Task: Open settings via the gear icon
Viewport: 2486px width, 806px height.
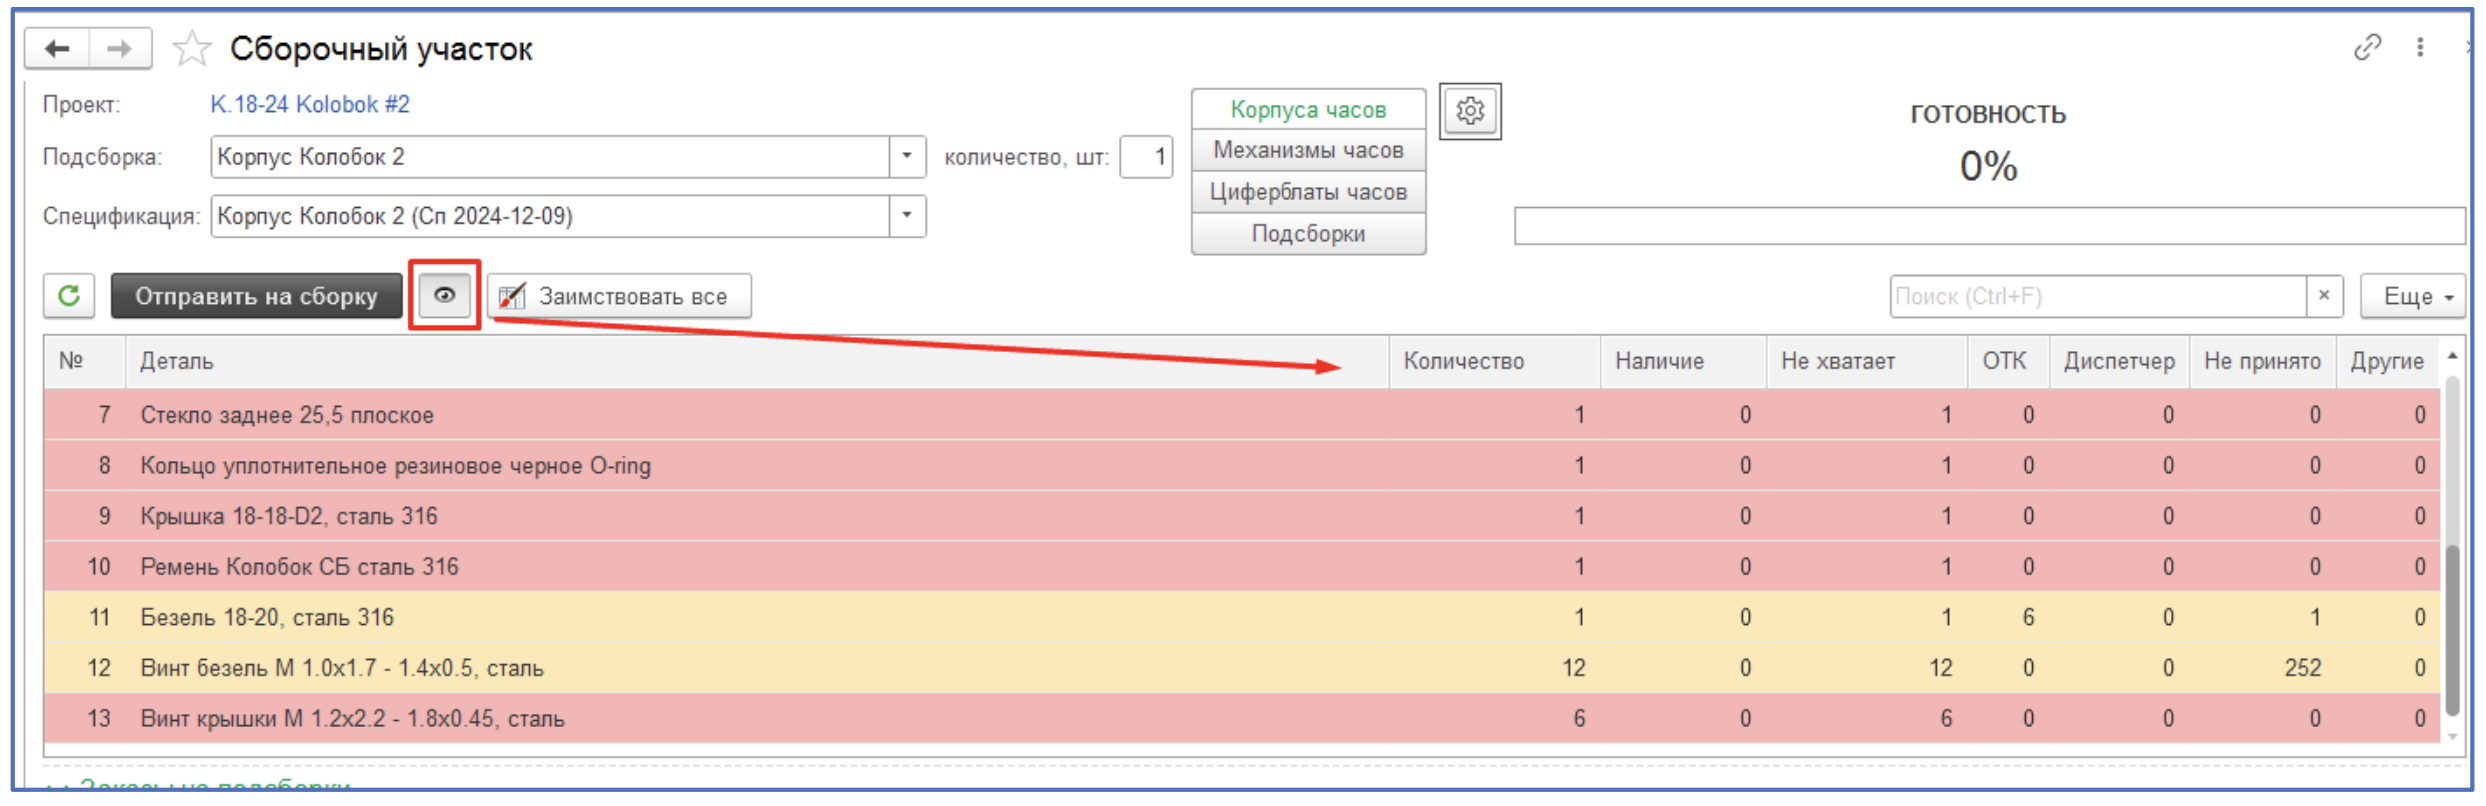Action: tap(1469, 111)
